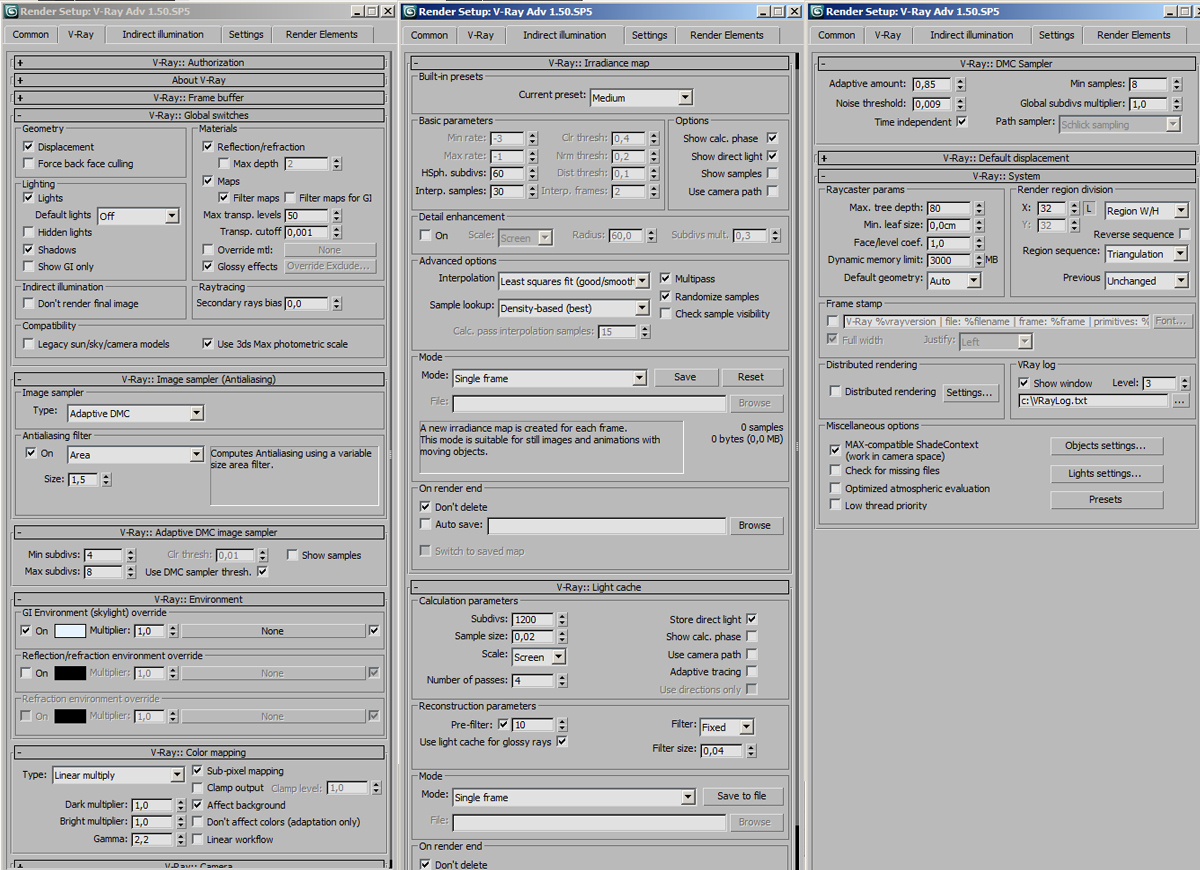Click the GI Environment None map button
The height and width of the screenshot is (870, 1200).
click(273, 632)
